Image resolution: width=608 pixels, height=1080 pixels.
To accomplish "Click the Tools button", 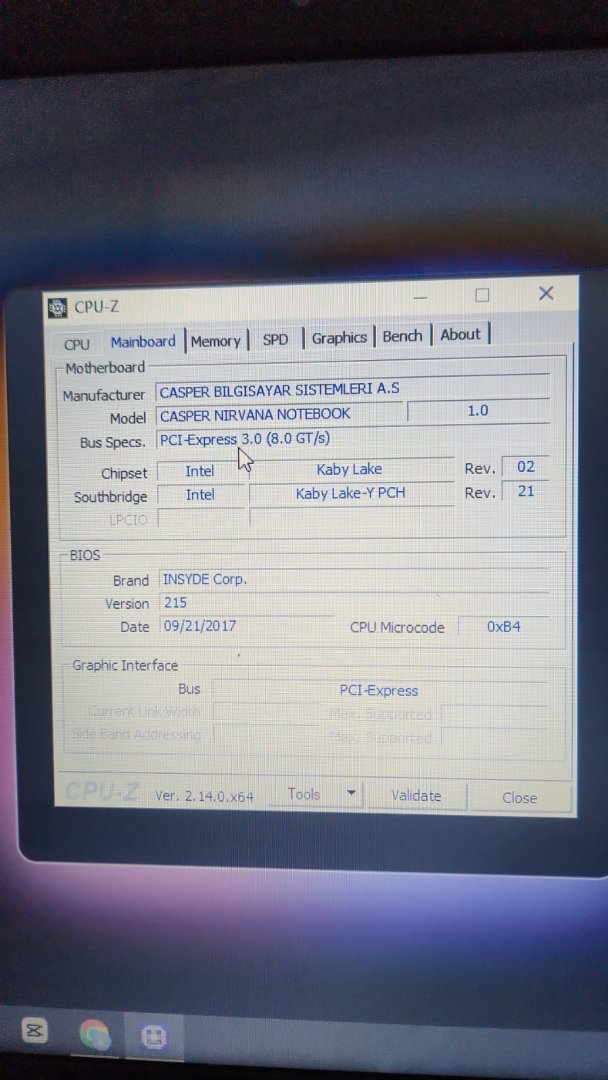I will [304, 794].
